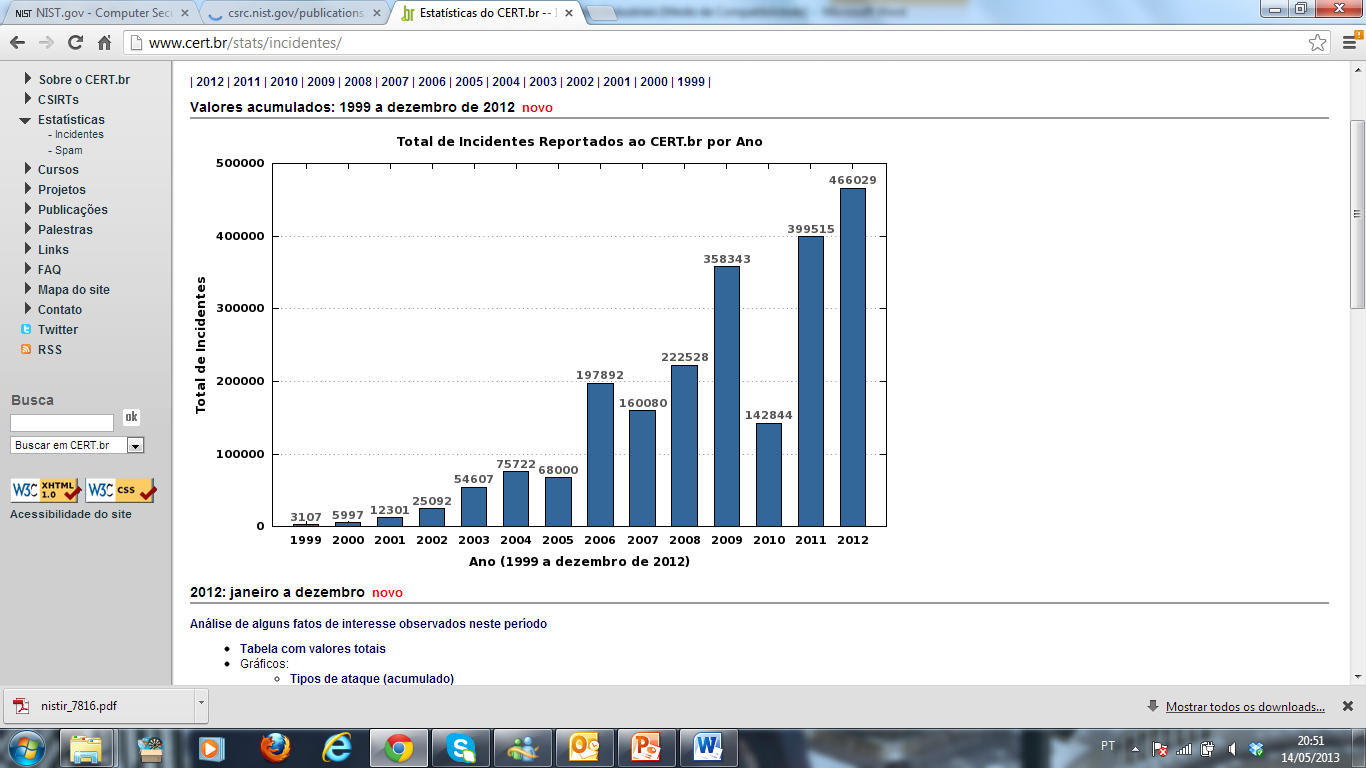Image resolution: width=1366 pixels, height=768 pixels.
Task: Reload the page with refresh icon
Action: tap(75, 43)
